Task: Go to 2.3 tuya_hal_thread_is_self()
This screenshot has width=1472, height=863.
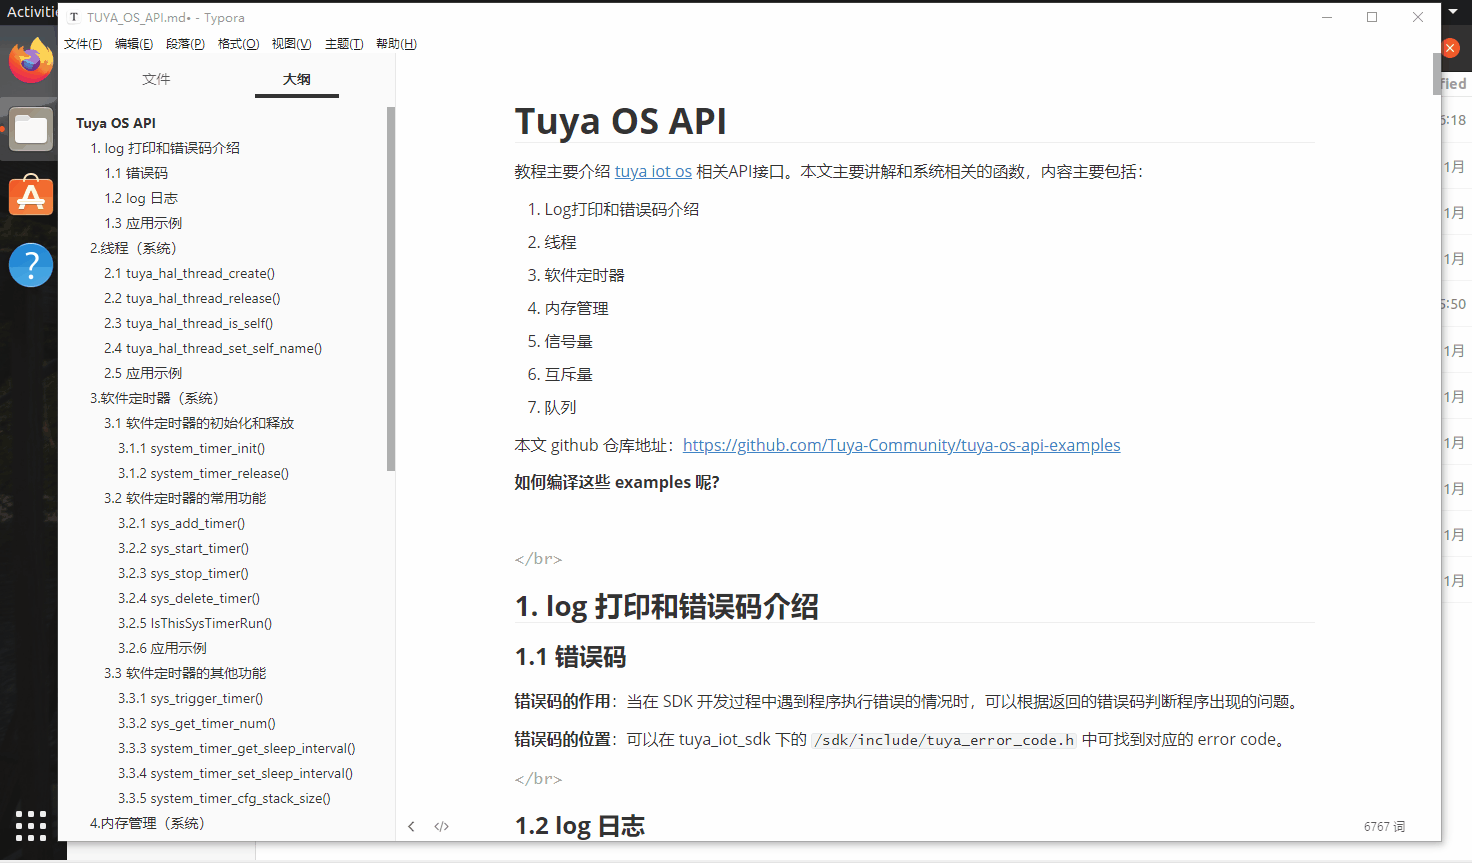Action: tap(188, 323)
